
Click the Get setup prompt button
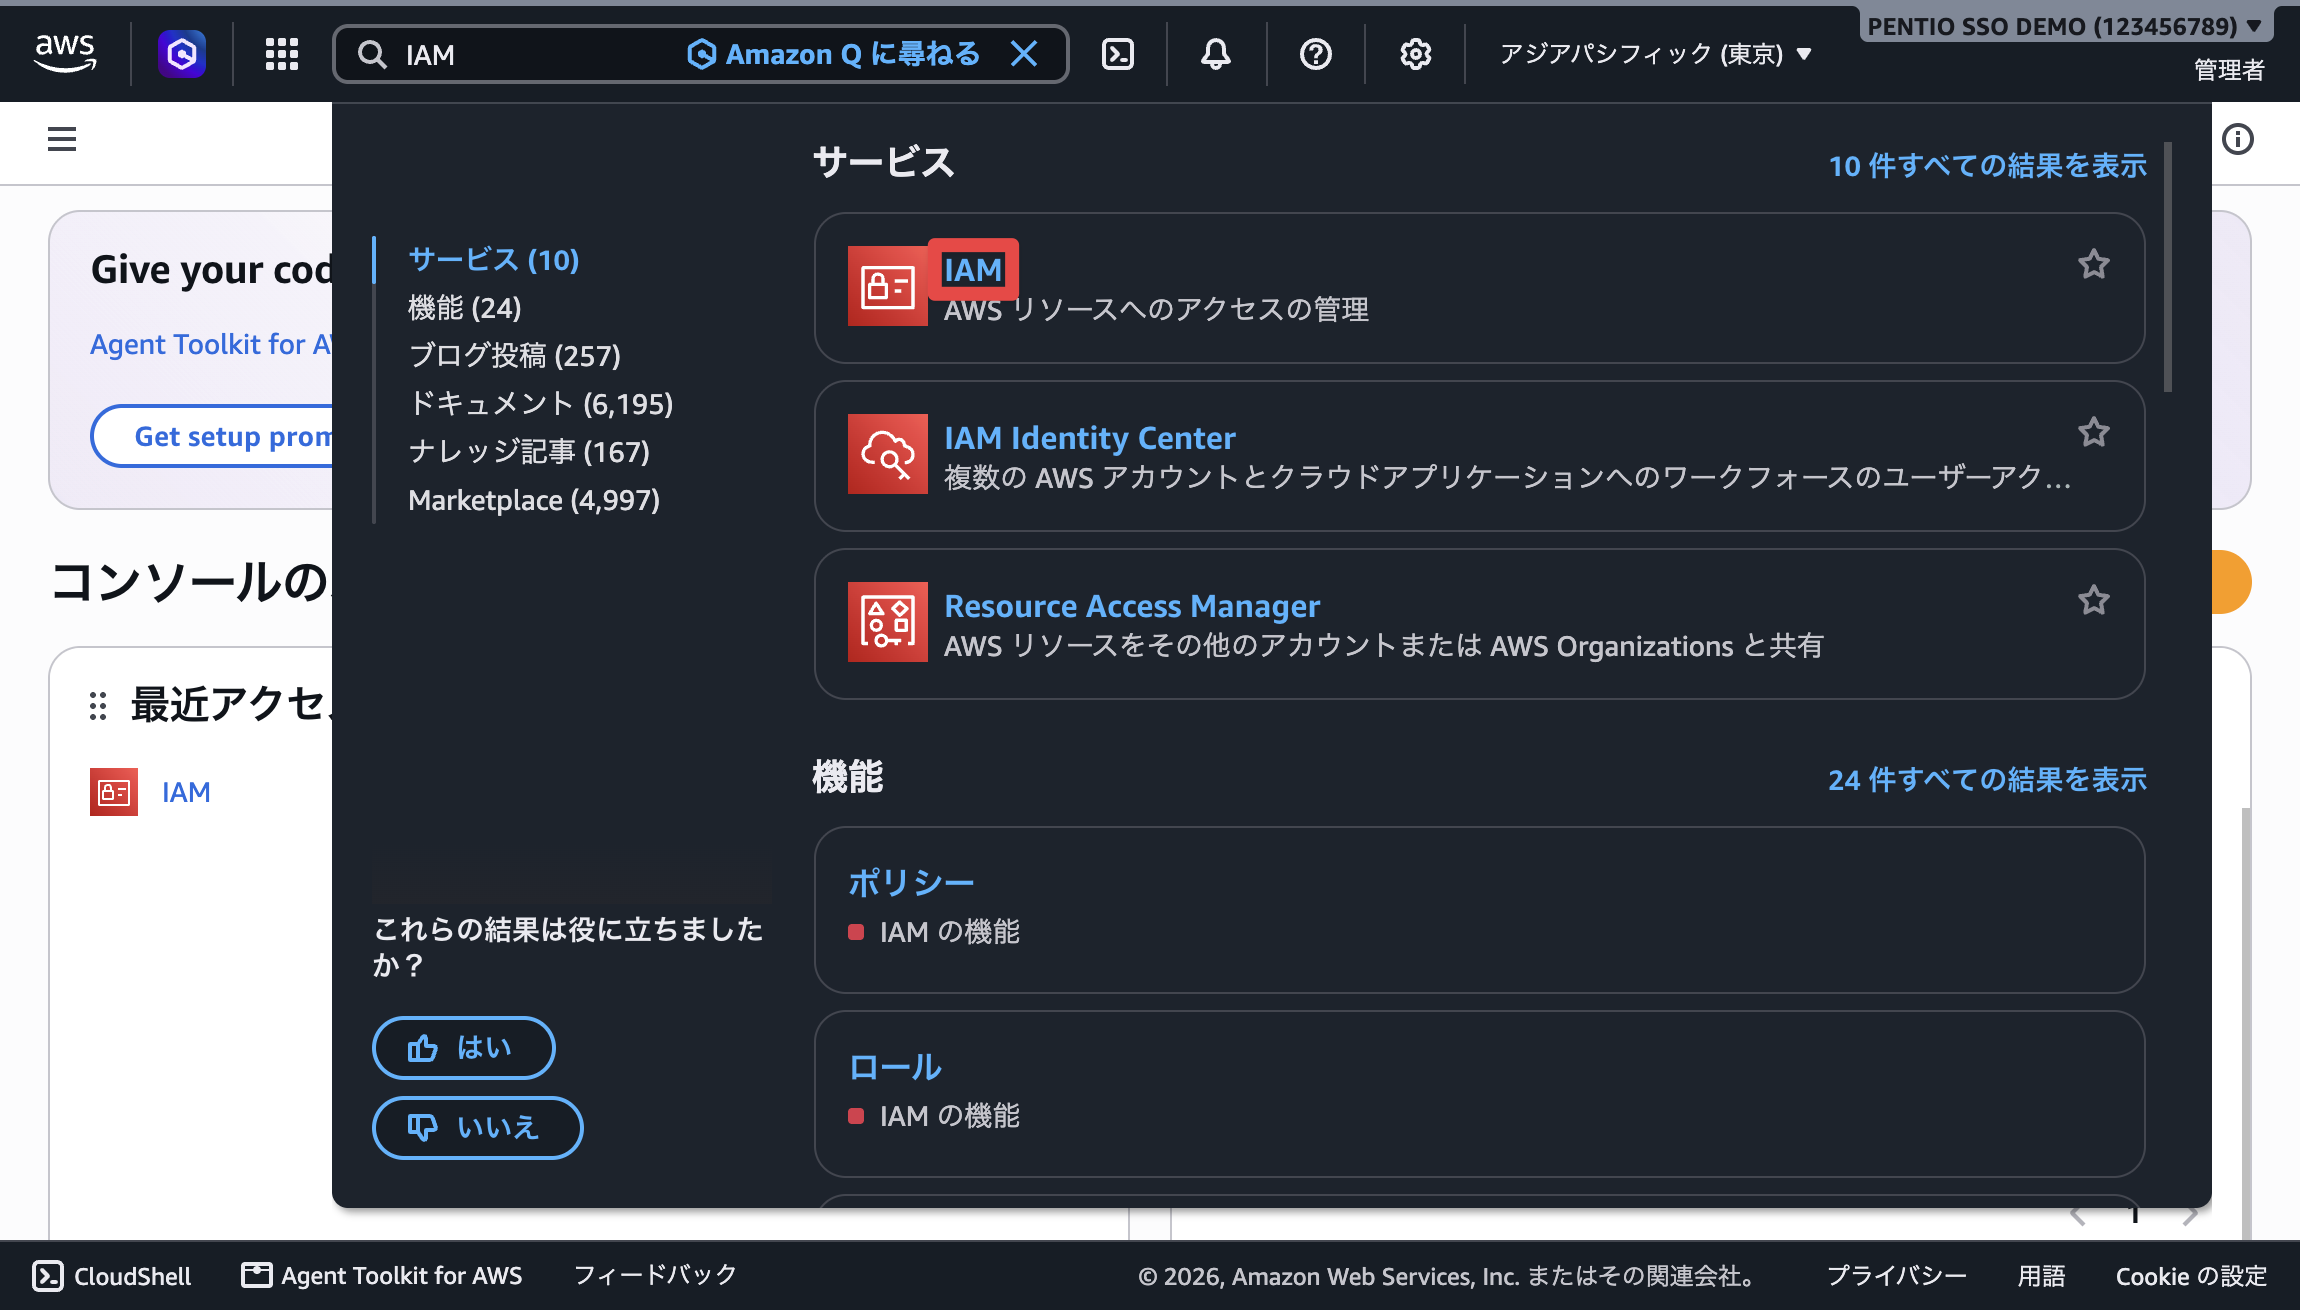coord(213,436)
